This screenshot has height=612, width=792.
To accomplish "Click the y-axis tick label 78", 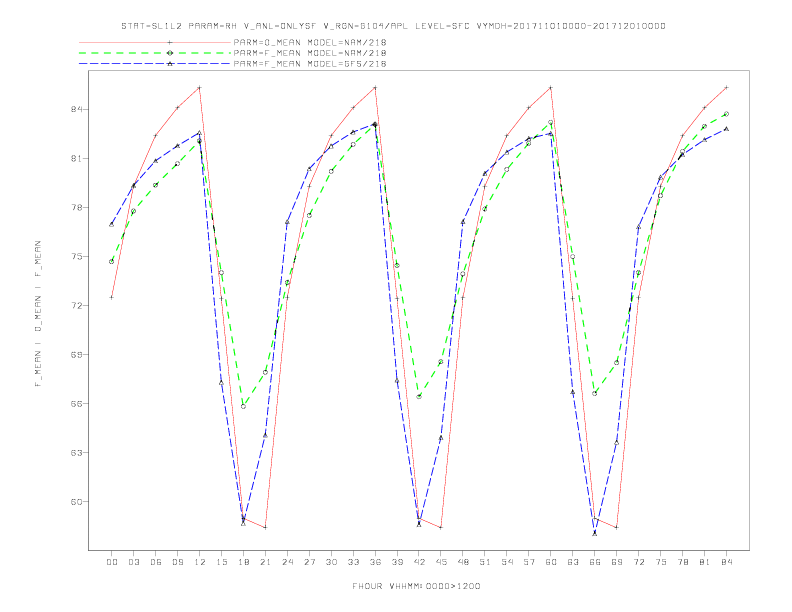I will [x=76, y=207].
